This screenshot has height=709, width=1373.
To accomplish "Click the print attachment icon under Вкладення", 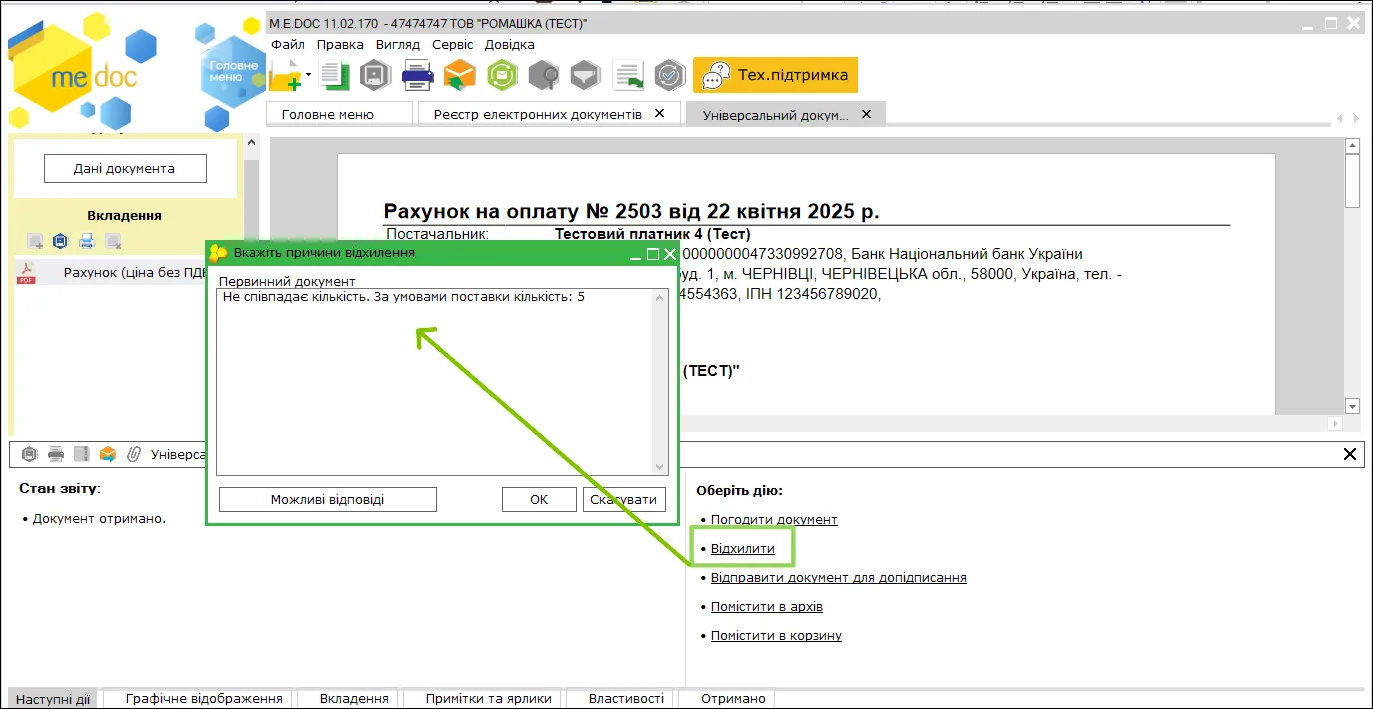I will (x=87, y=240).
